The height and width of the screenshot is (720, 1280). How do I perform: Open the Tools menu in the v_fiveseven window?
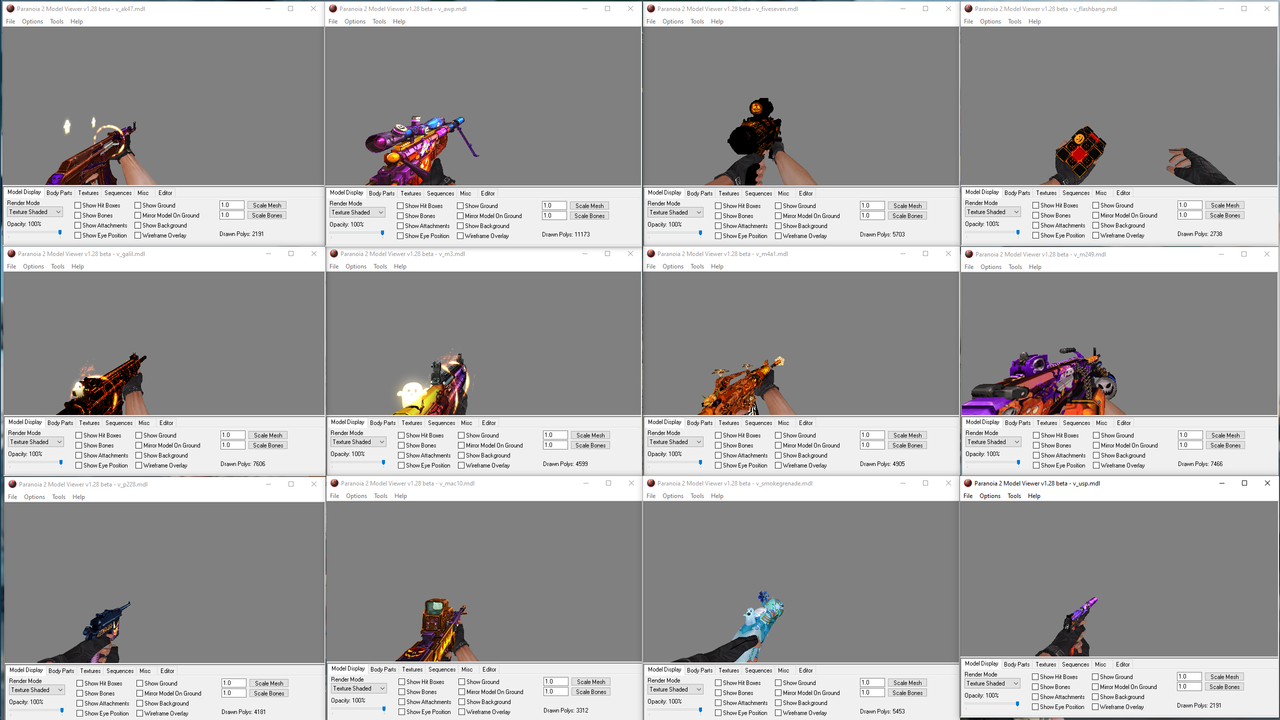click(697, 21)
